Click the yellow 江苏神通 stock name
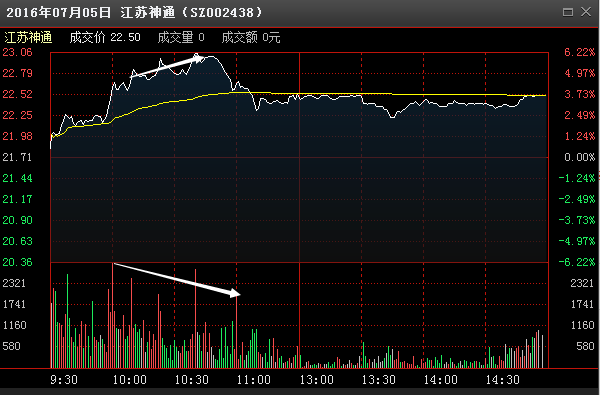600x395 pixels. 28,38
